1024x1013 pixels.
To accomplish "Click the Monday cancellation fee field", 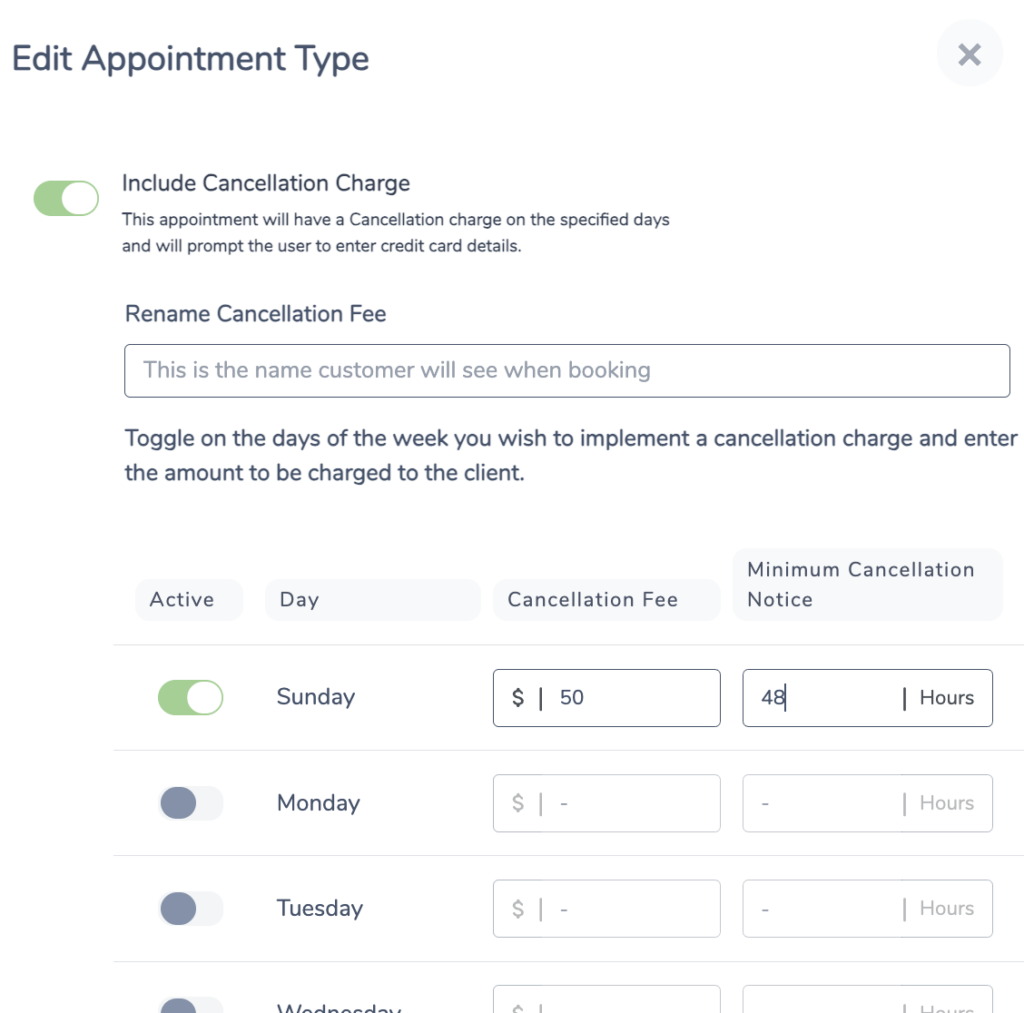I will (607, 803).
